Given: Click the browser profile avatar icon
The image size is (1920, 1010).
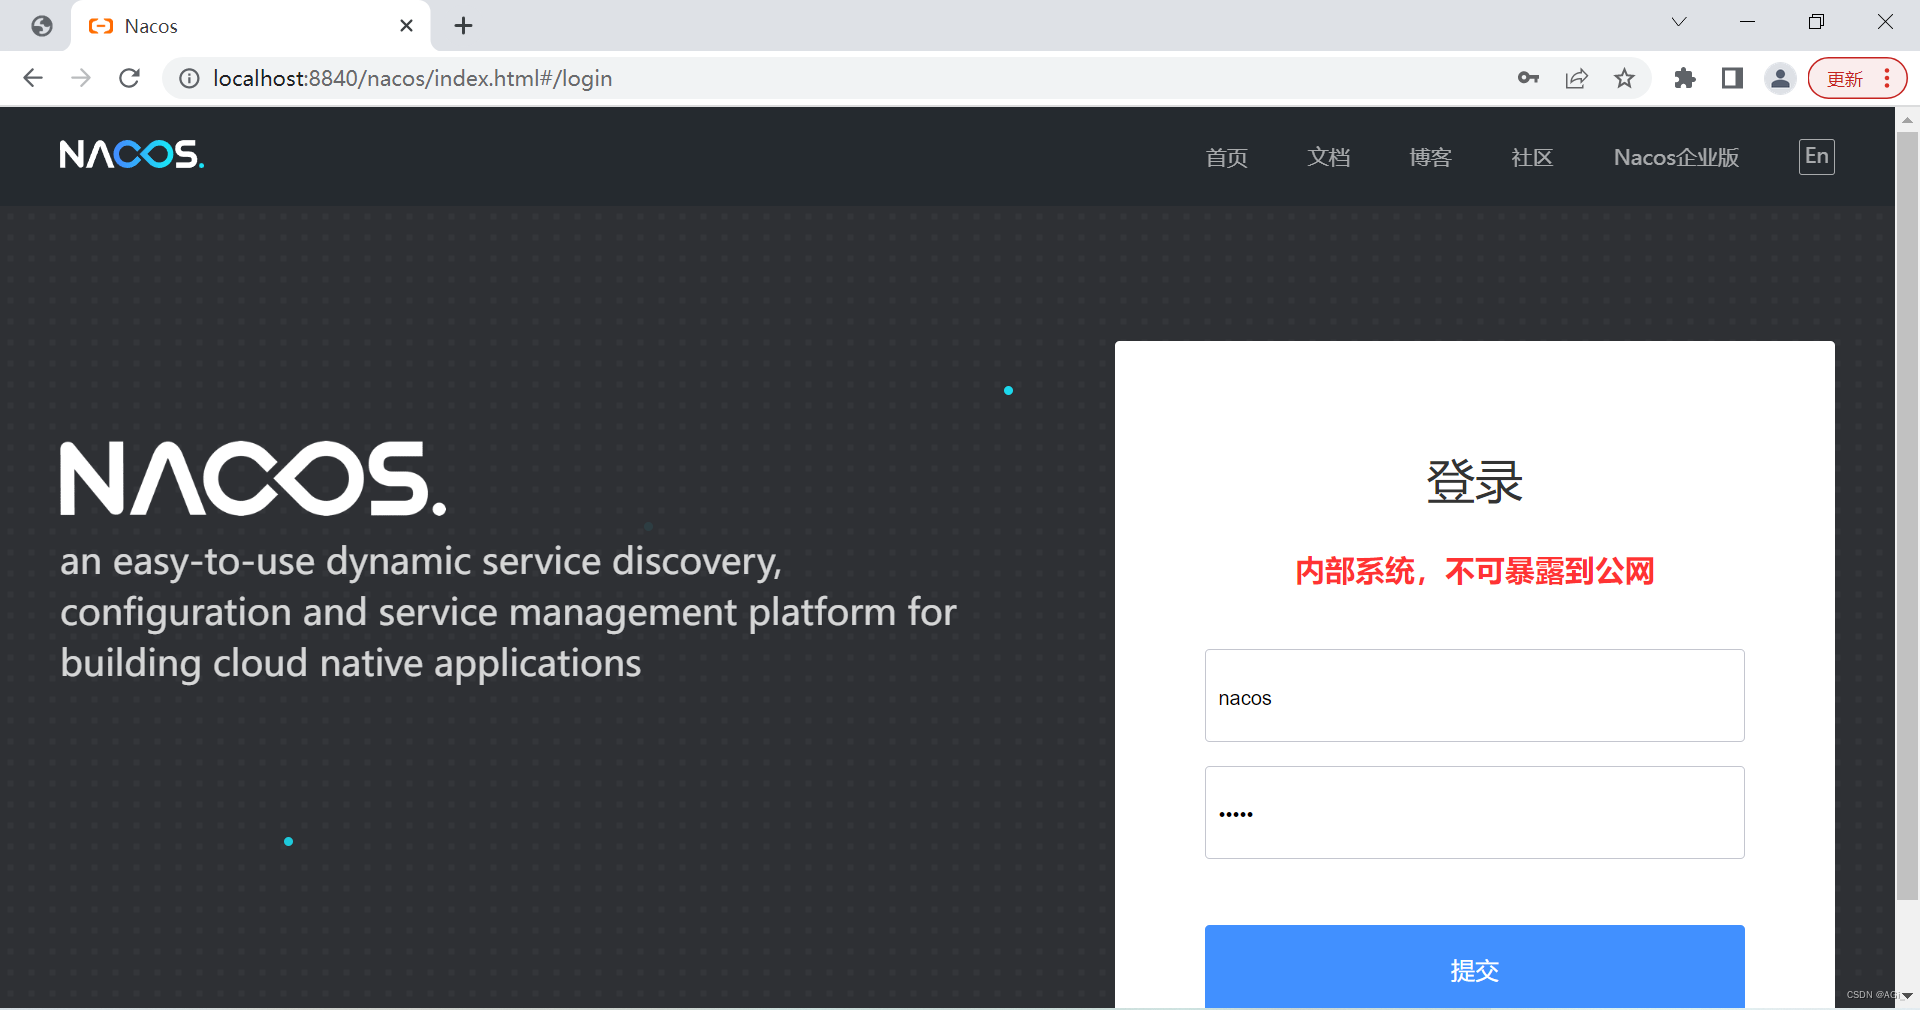Looking at the screenshot, I should (x=1781, y=78).
